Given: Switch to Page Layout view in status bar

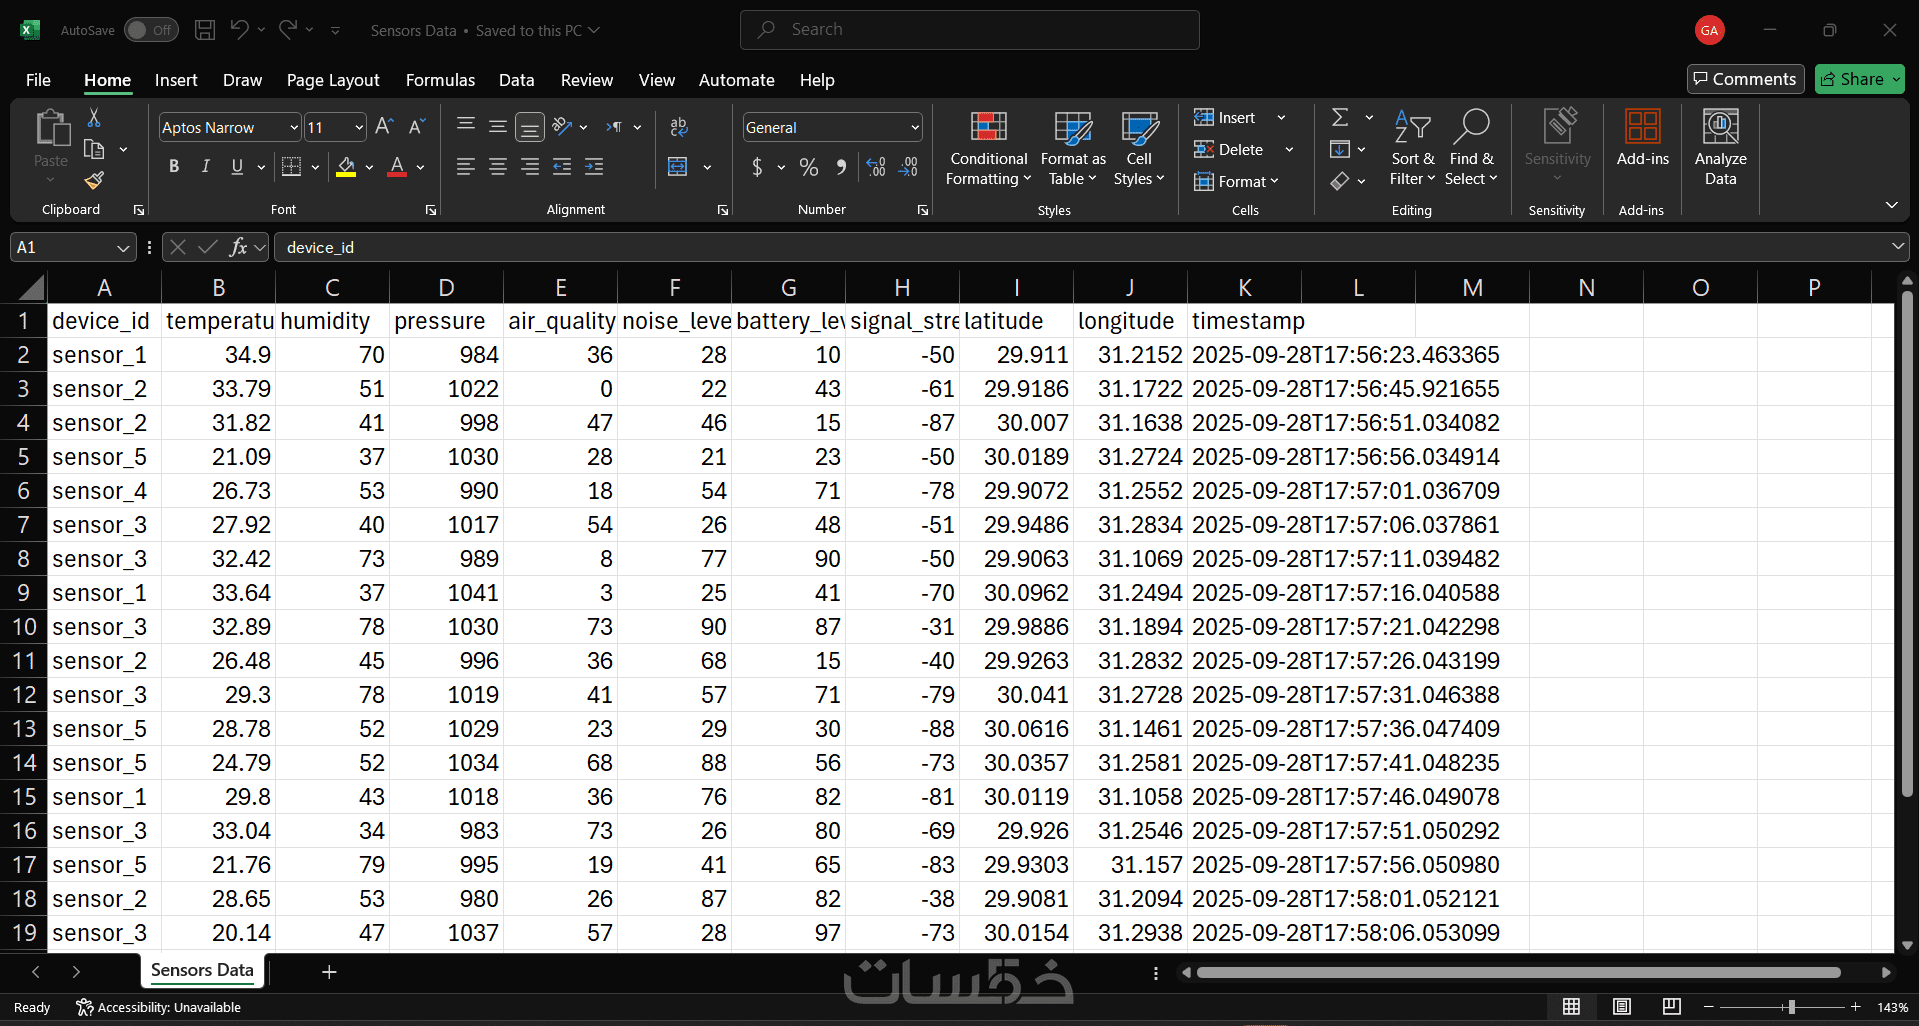Looking at the screenshot, I should (x=1622, y=1007).
